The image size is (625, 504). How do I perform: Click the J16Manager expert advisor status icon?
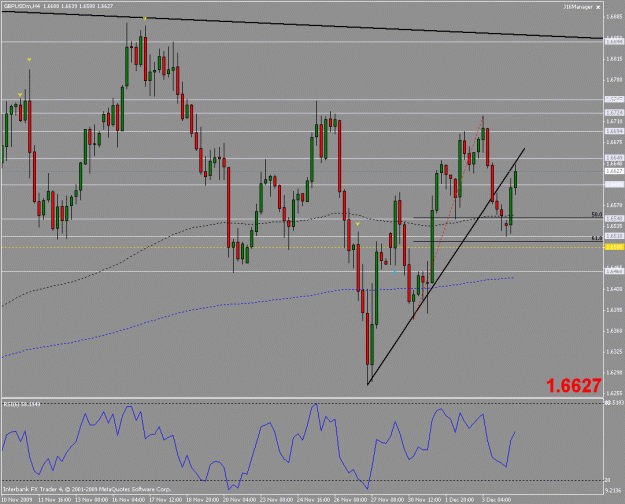[598, 7]
